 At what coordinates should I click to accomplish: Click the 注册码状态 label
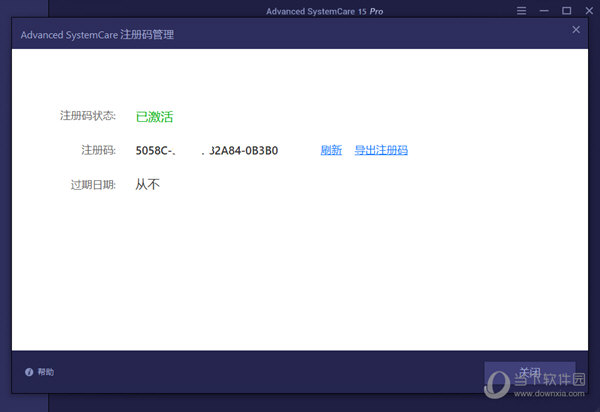pos(88,116)
